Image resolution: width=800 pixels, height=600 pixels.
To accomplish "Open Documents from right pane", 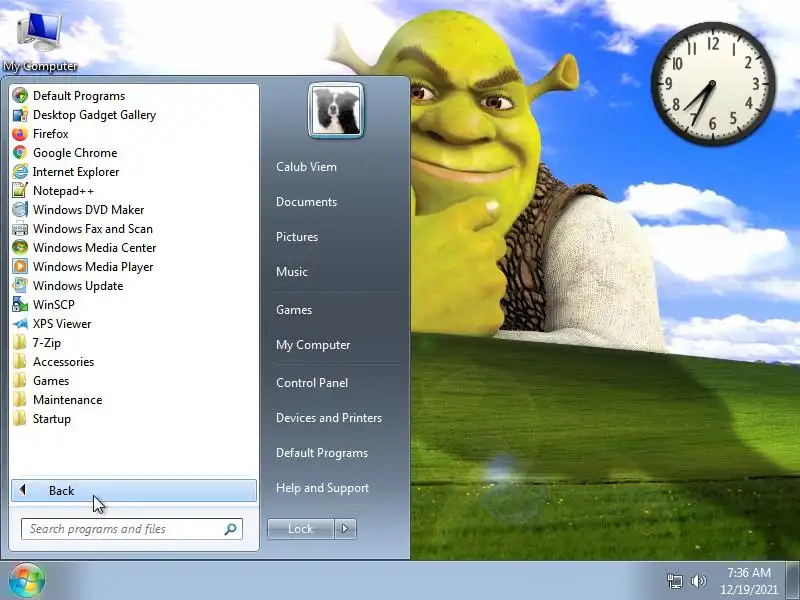I will (306, 202).
